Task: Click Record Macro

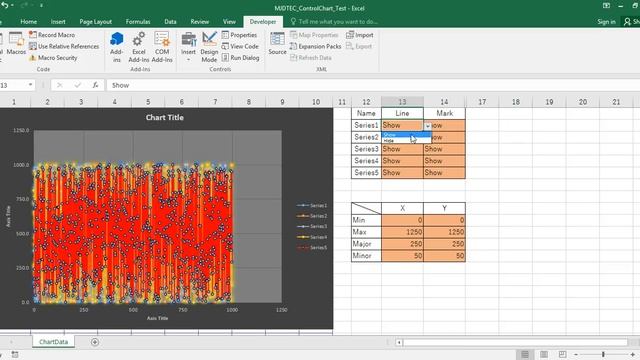Action: [52, 35]
